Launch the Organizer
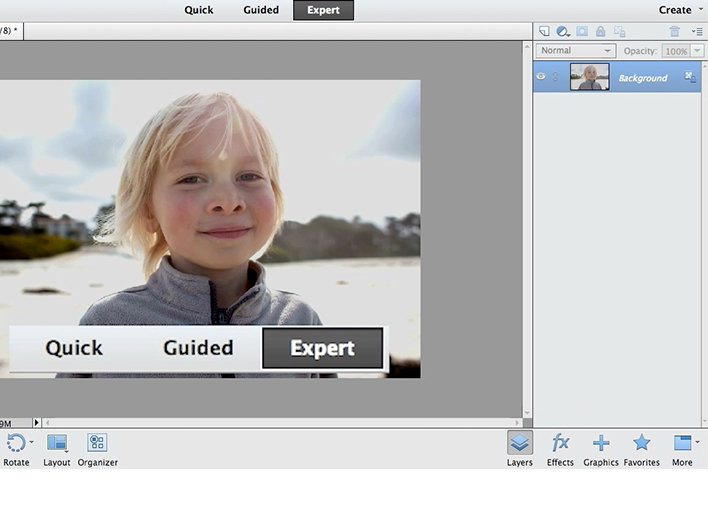 [x=98, y=449]
